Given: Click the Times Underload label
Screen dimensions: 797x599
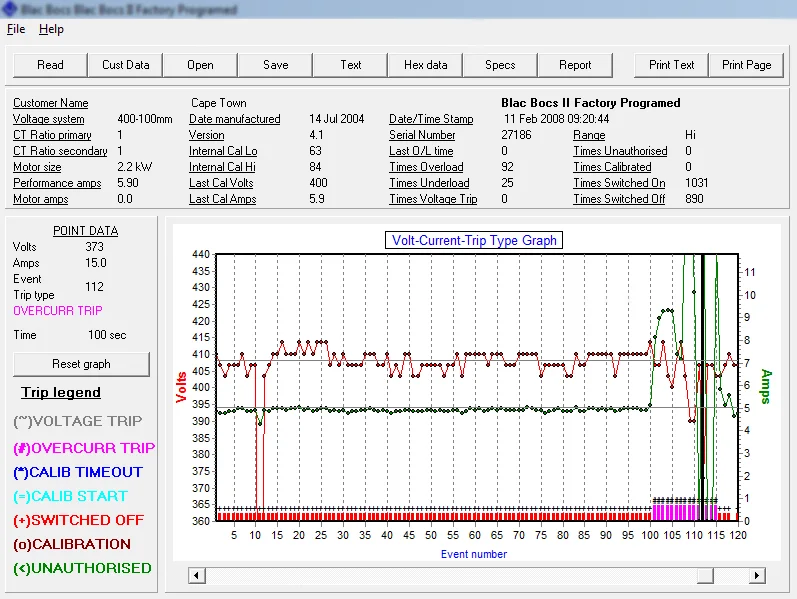Looking at the screenshot, I should coord(429,183).
